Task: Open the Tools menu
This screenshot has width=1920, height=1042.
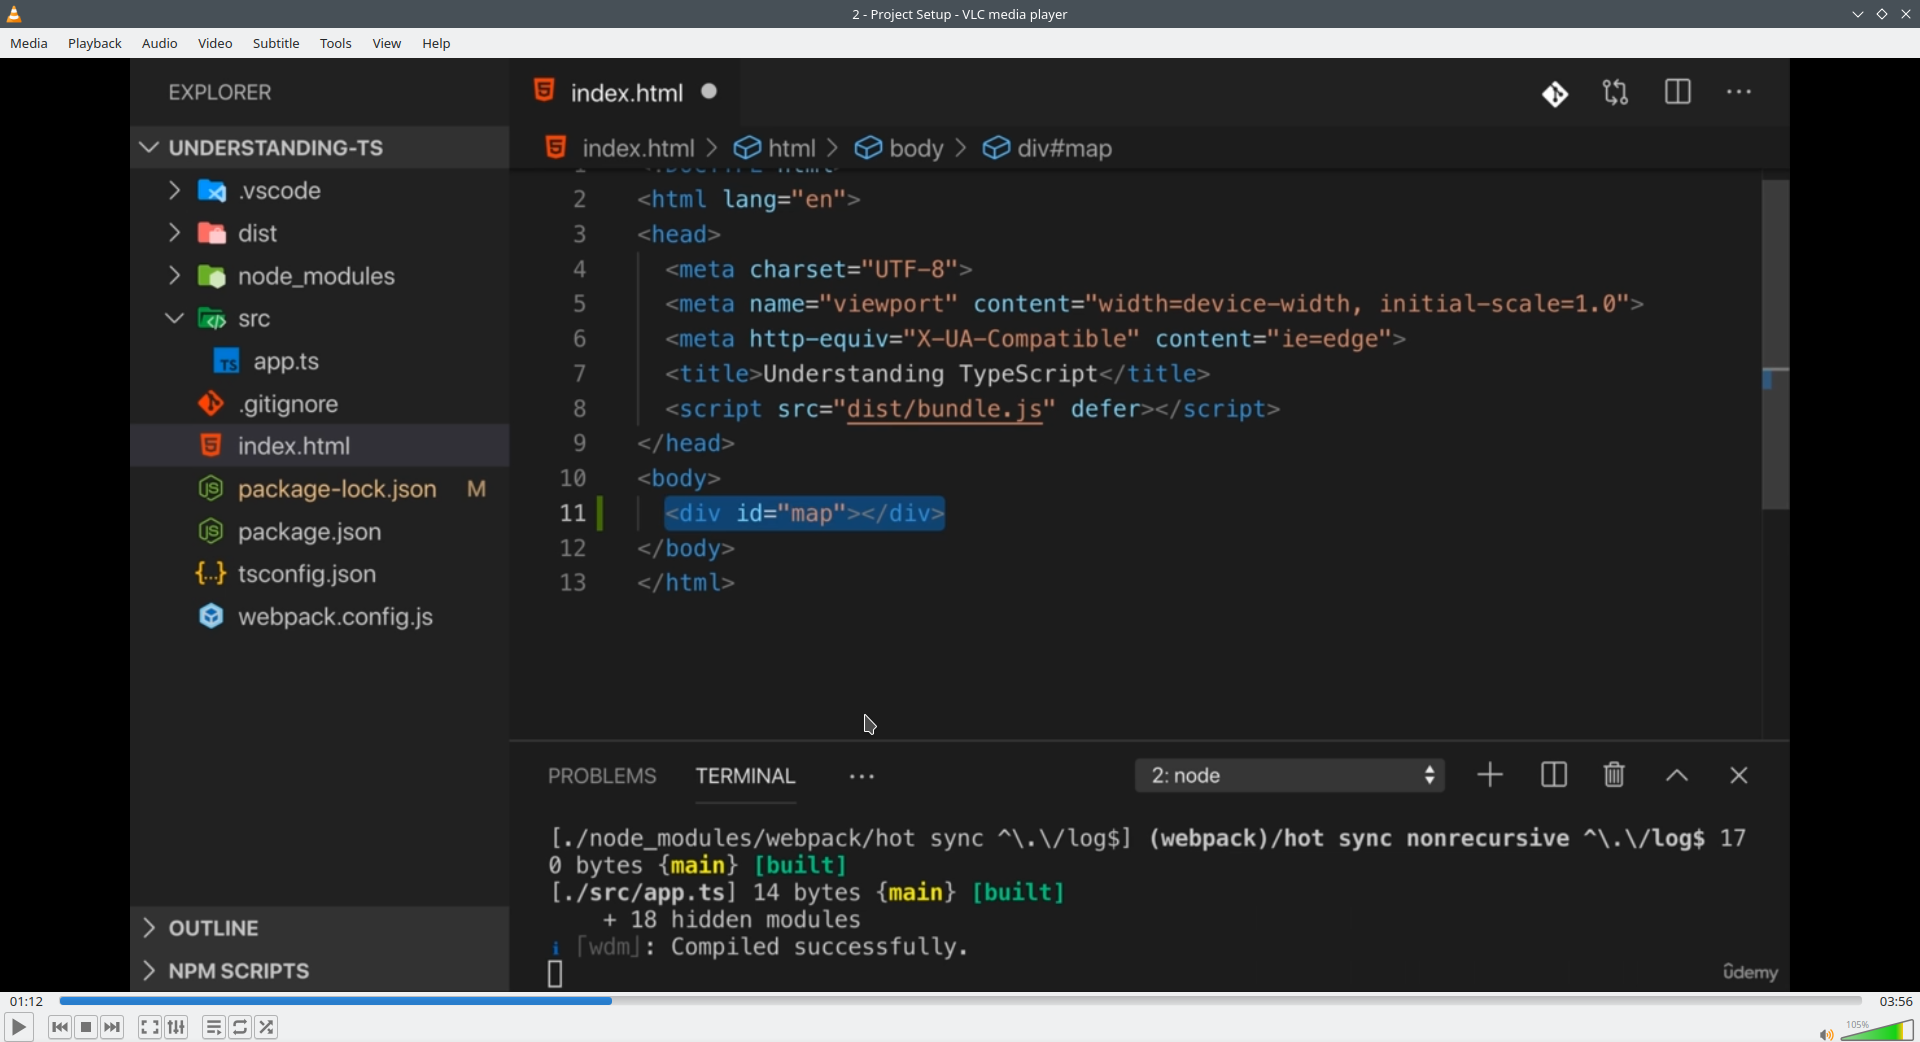Action: [336, 43]
